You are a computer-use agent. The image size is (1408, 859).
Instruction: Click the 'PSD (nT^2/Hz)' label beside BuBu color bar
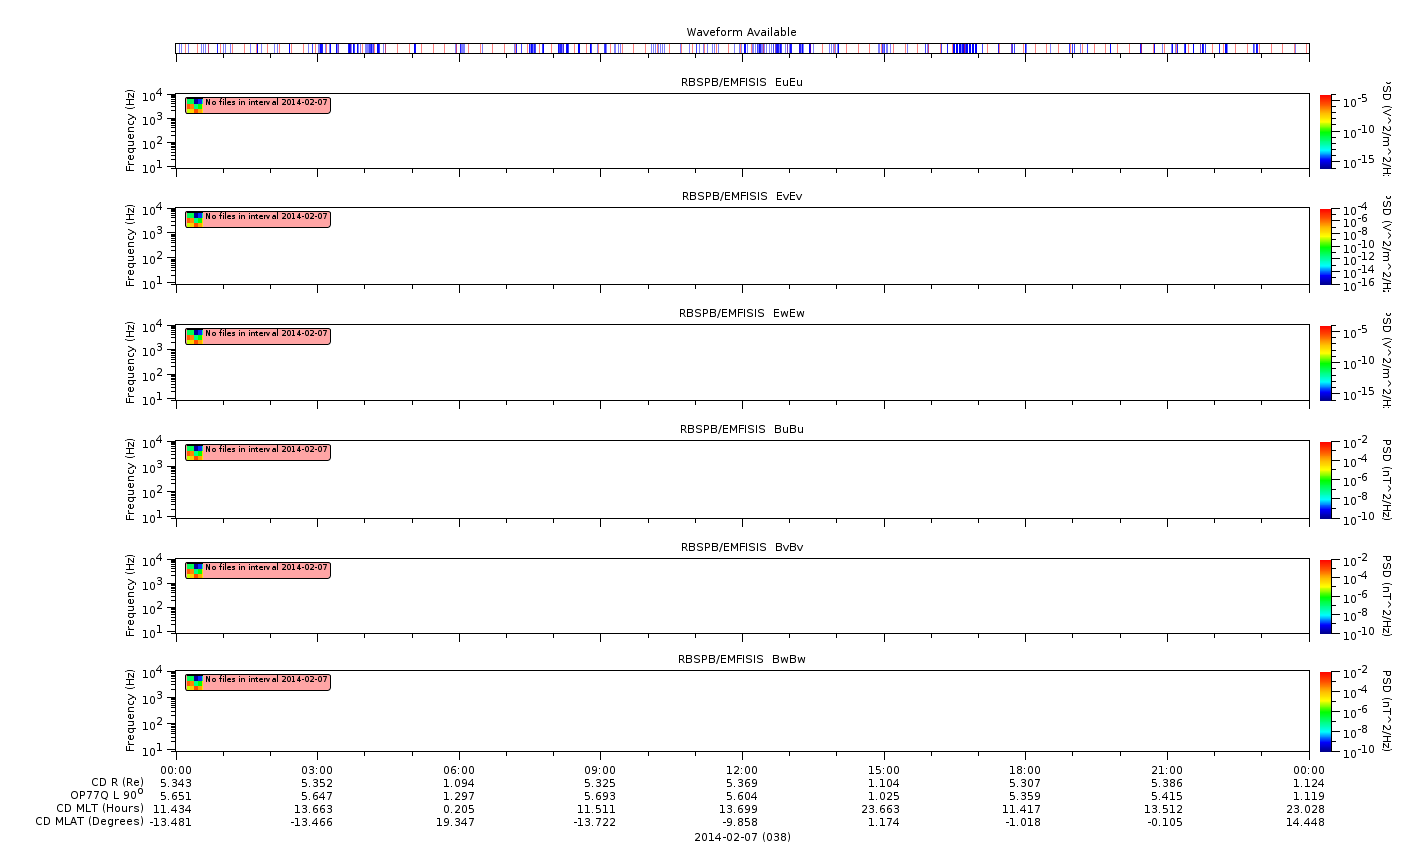pyautogui.click(x=1386, y=480)
